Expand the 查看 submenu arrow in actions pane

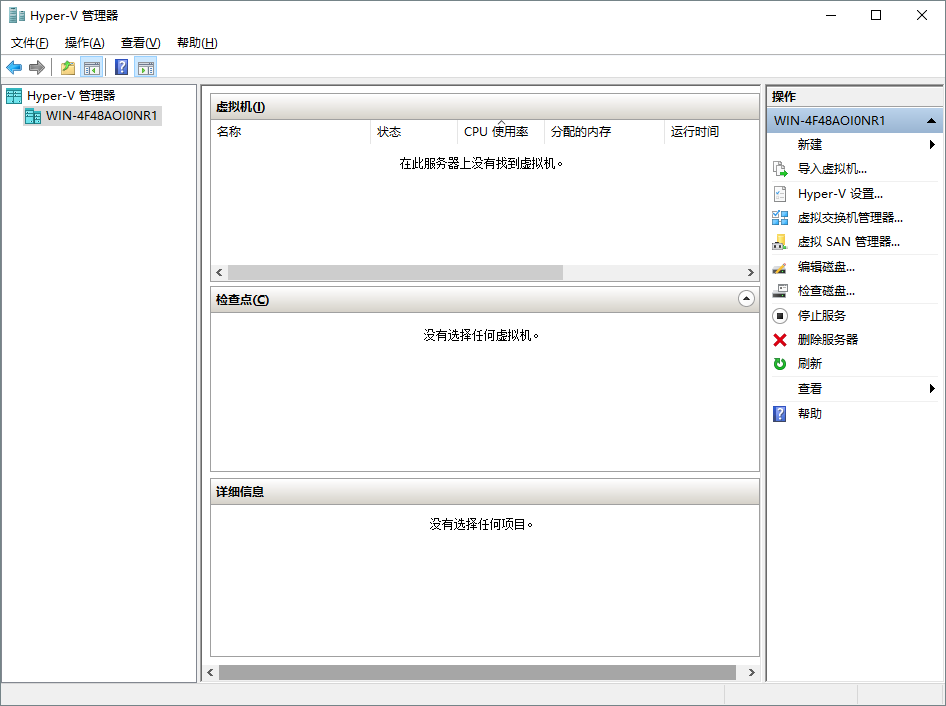[932, 389]
